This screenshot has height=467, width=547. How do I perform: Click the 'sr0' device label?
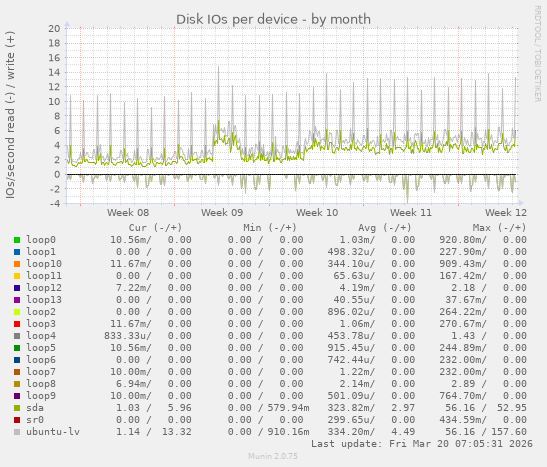click(x=35, y=420)
